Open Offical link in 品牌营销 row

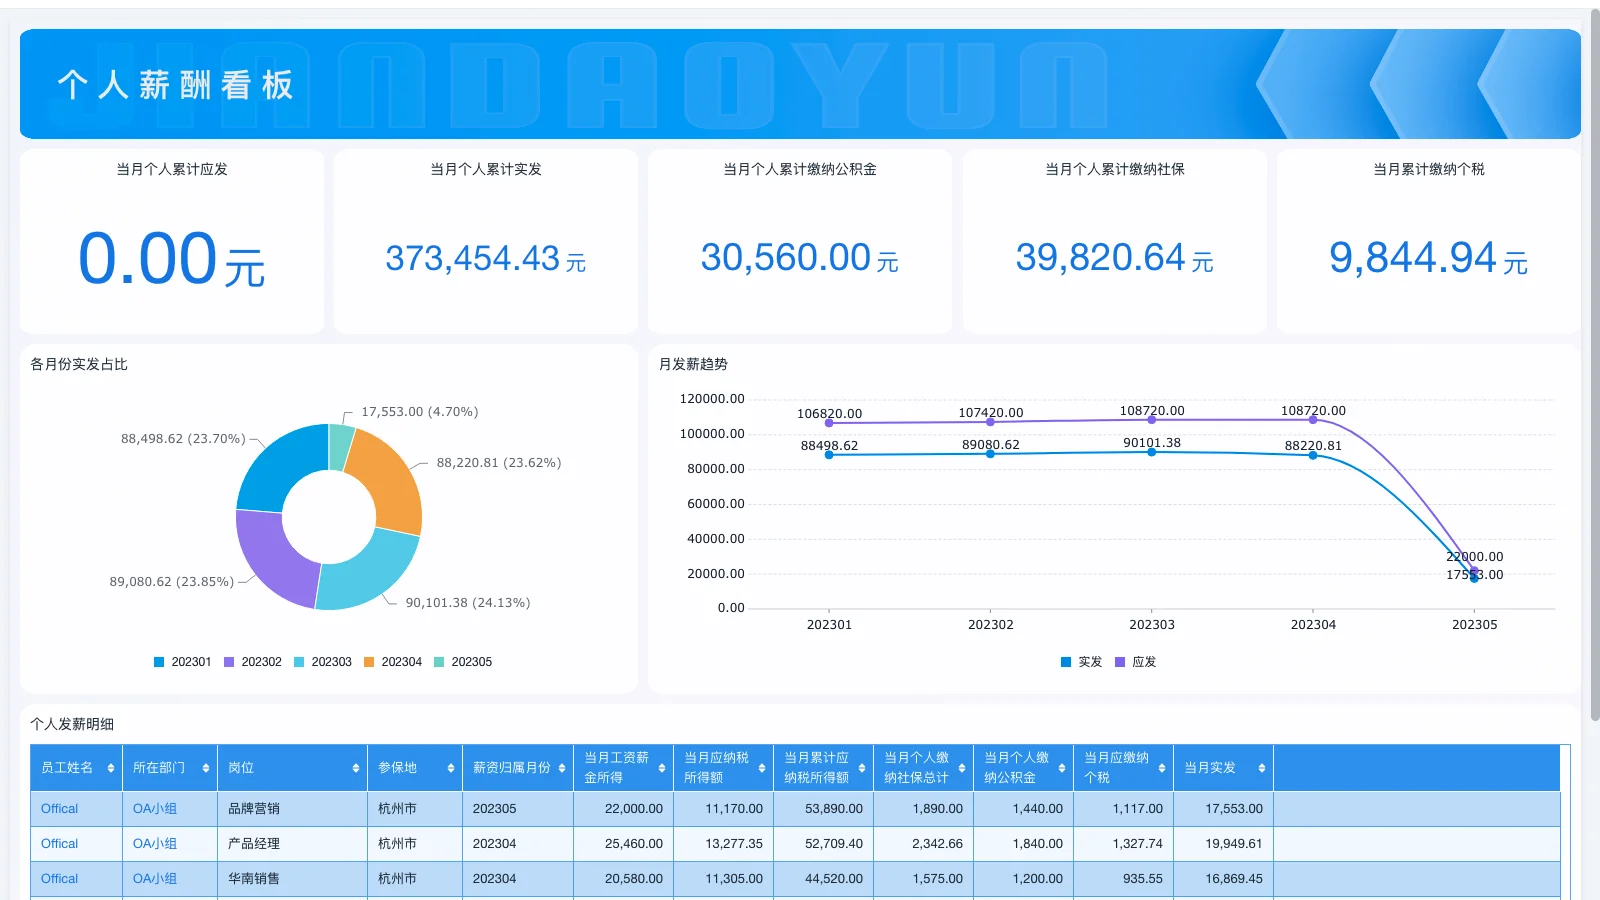coord(58,808)
